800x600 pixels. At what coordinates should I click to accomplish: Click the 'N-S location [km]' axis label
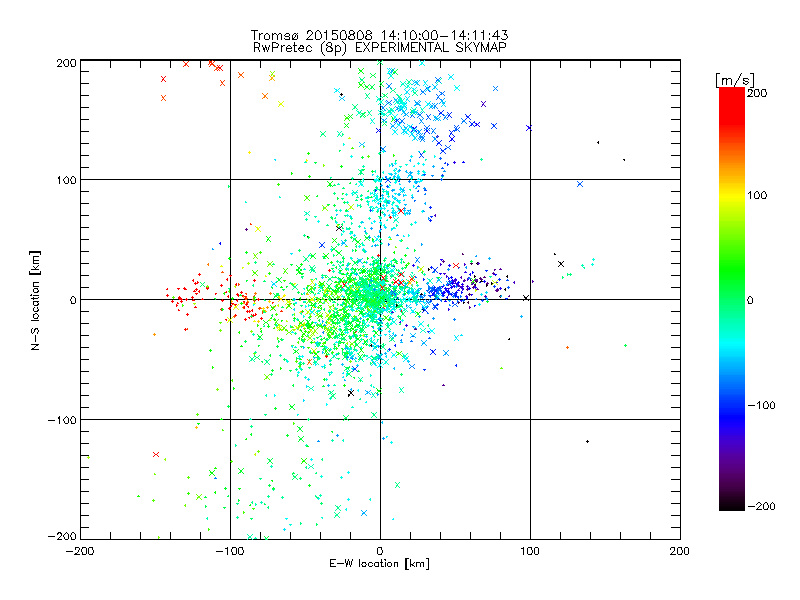click(x=35, y=300)
